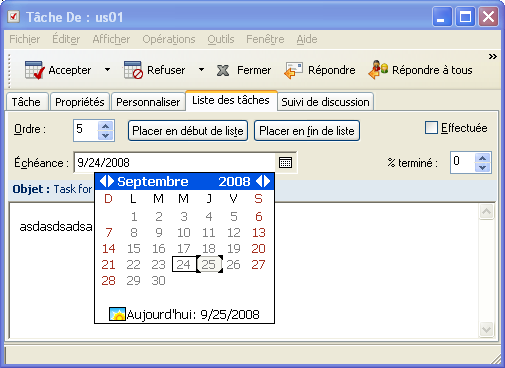505x368 pixels.
Task: Click the Refuser calendar icon
Action: [133, 70]
